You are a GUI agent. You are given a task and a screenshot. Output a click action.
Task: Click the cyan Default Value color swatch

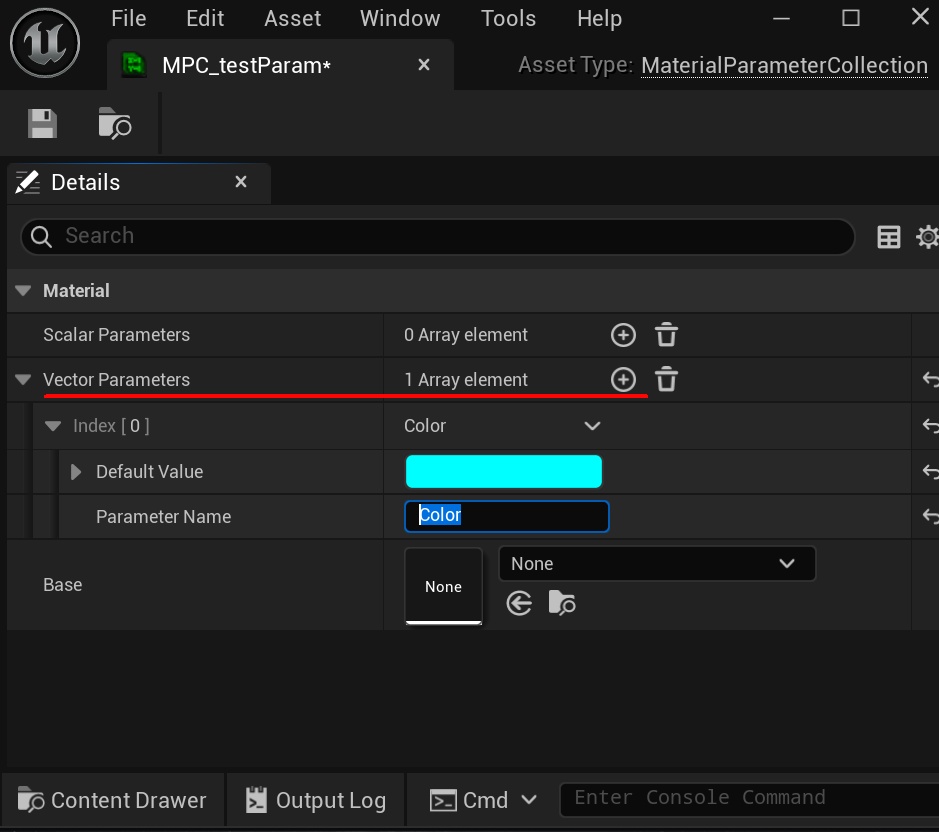(503, 472)
